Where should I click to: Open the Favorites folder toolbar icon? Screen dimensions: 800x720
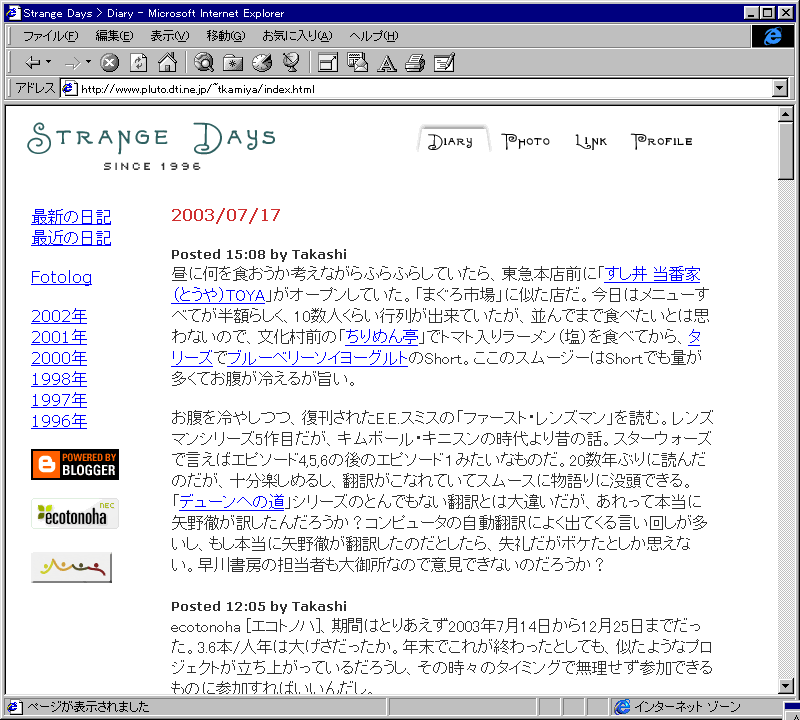[x=233, y=63]
